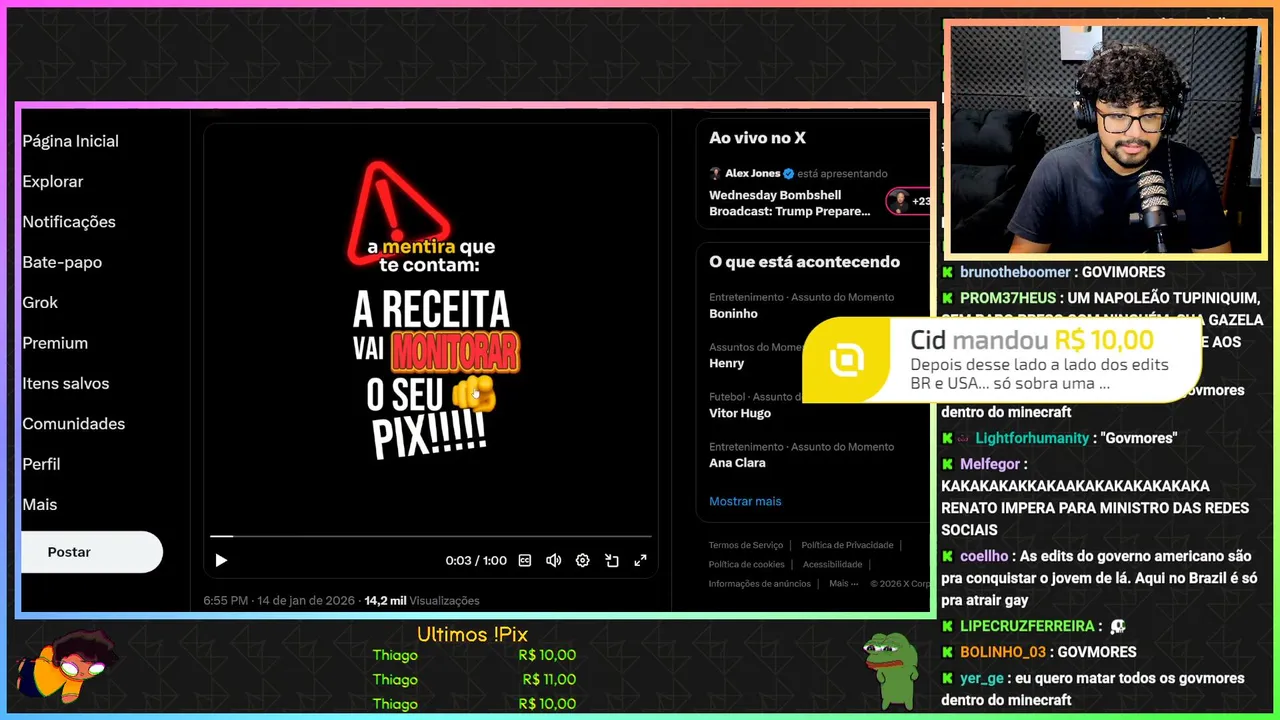Open Termos de Serviço footer link
1280x720 pixels.
pyautogui.click(x=746, y=545)
